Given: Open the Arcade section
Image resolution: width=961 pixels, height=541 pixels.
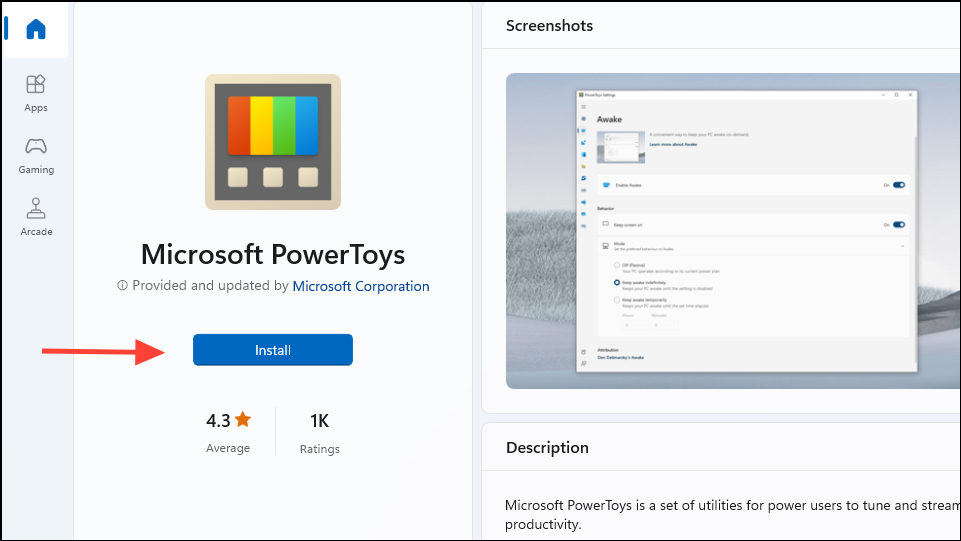Looking at the screenshot, I should (x=36, y=217).
